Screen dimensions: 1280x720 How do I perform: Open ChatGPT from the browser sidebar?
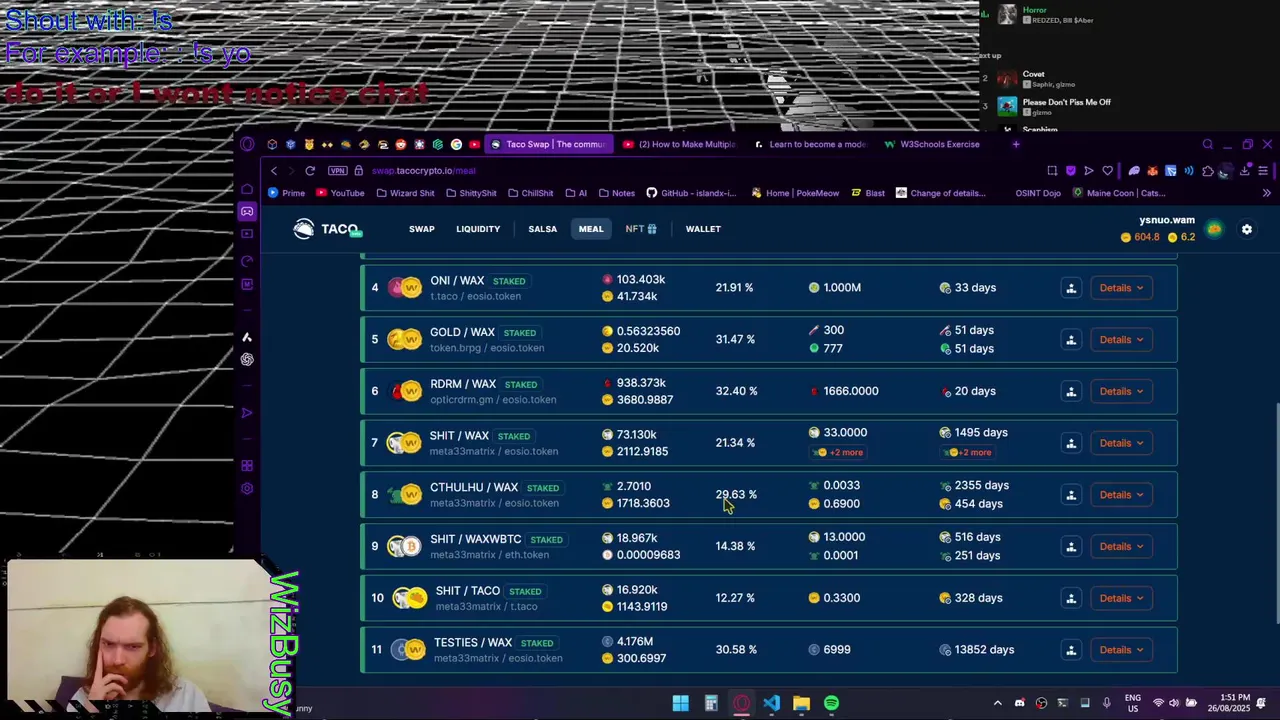pyautogui.click(x=247, y=359)
